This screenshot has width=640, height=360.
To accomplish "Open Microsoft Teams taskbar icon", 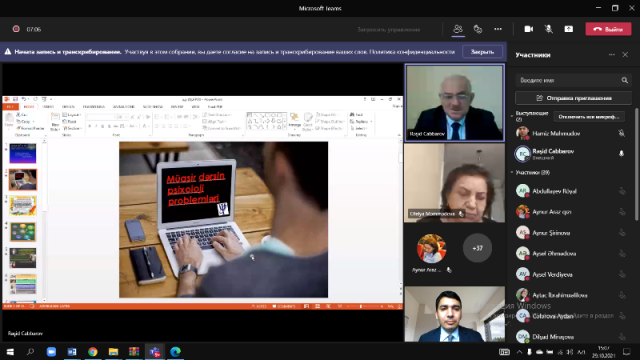I will (155, 351).
